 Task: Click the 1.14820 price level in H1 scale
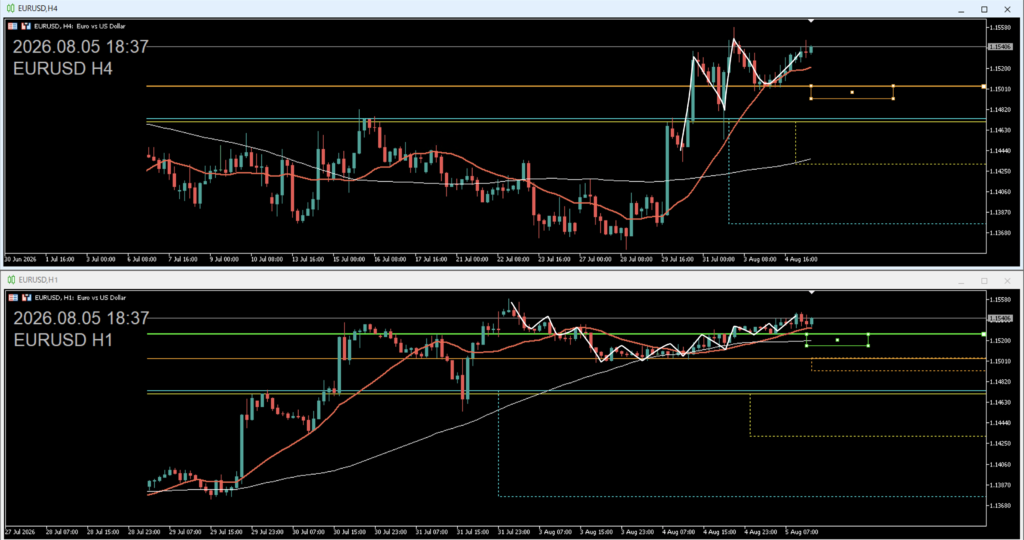click(1000, 381)
